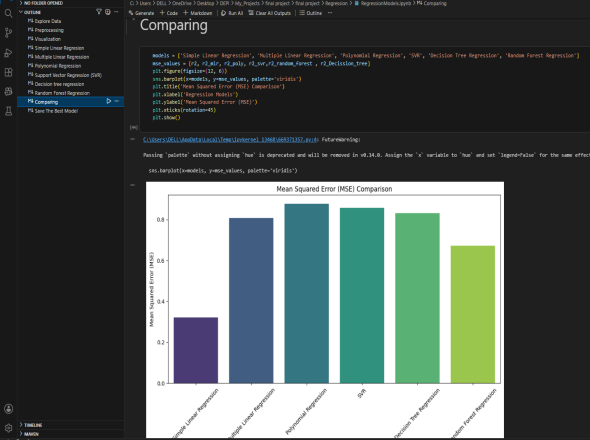Image resolution: width=590 pixels, height=440 pixels.
Task: Expand the NO FOLDER OPENED section
Action: click(41, 3)
